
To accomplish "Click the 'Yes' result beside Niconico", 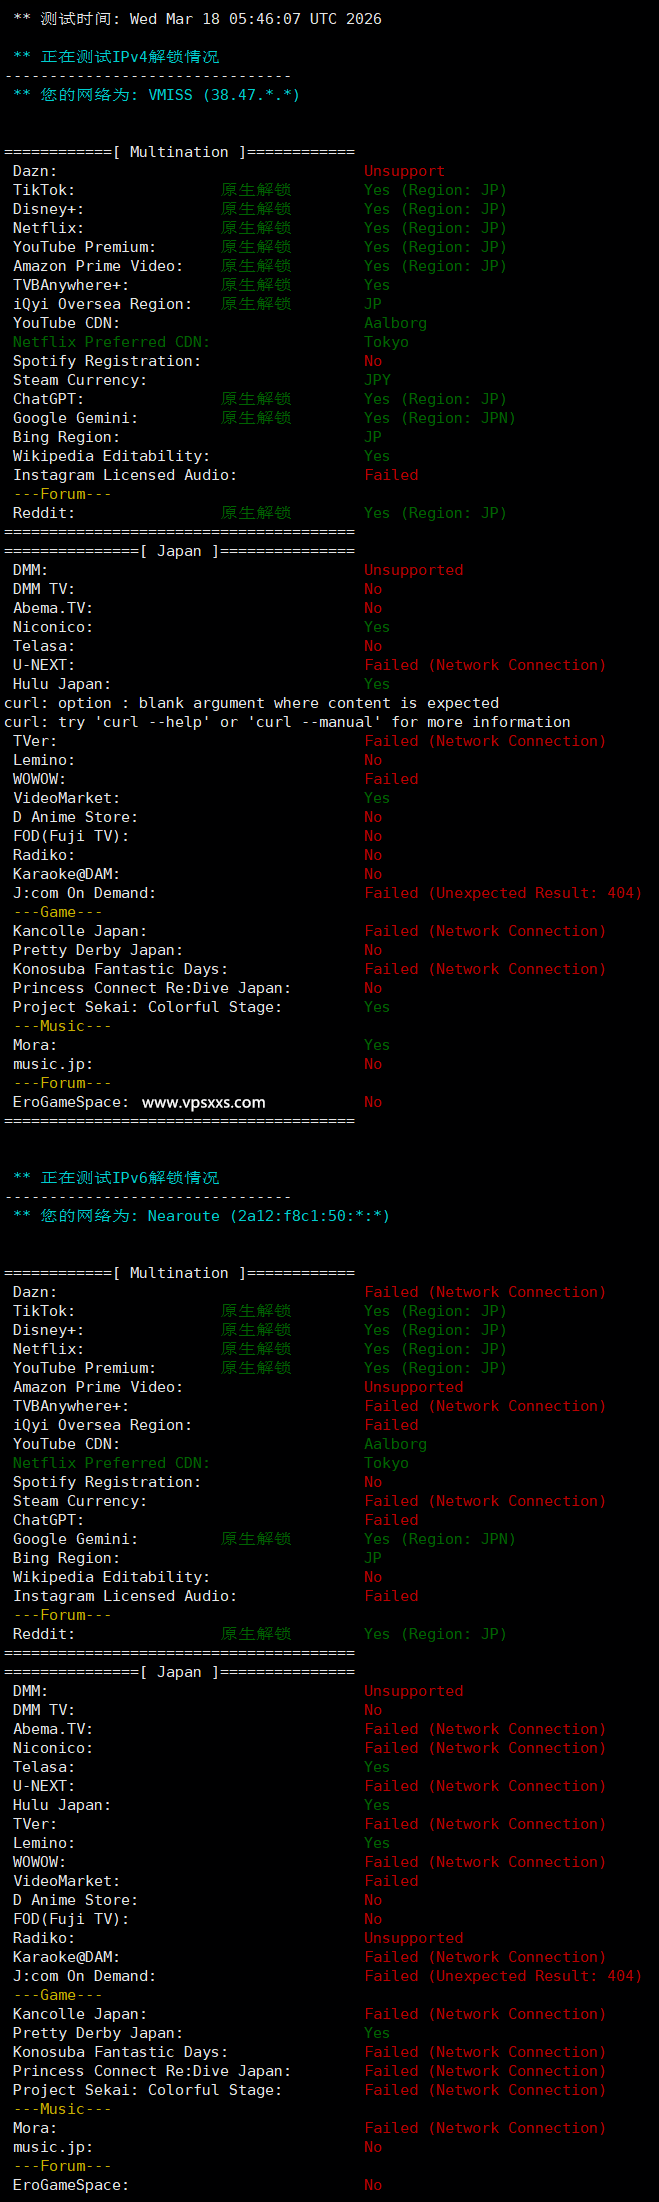I will tap(377, 627).
